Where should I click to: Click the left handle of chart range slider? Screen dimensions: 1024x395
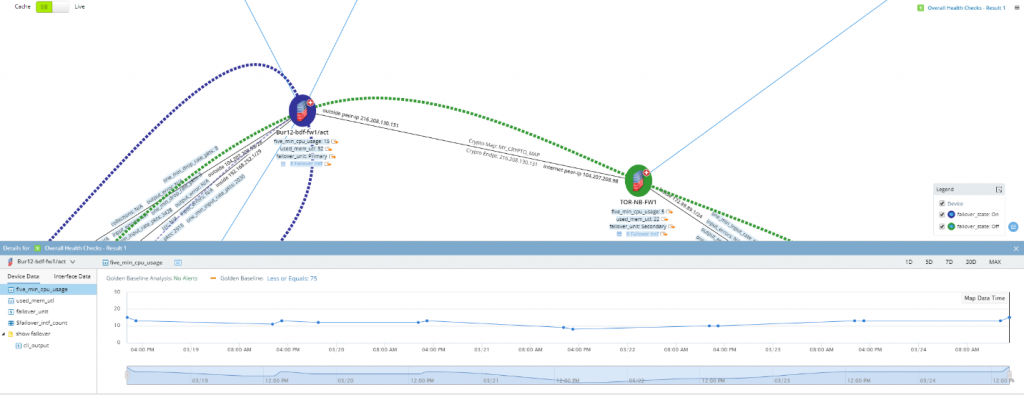127,375
